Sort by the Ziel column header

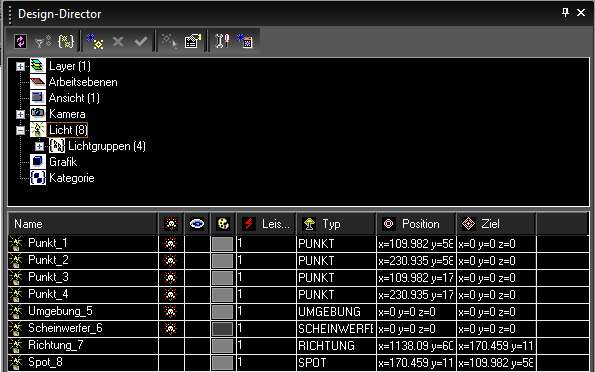click(496, 224)
